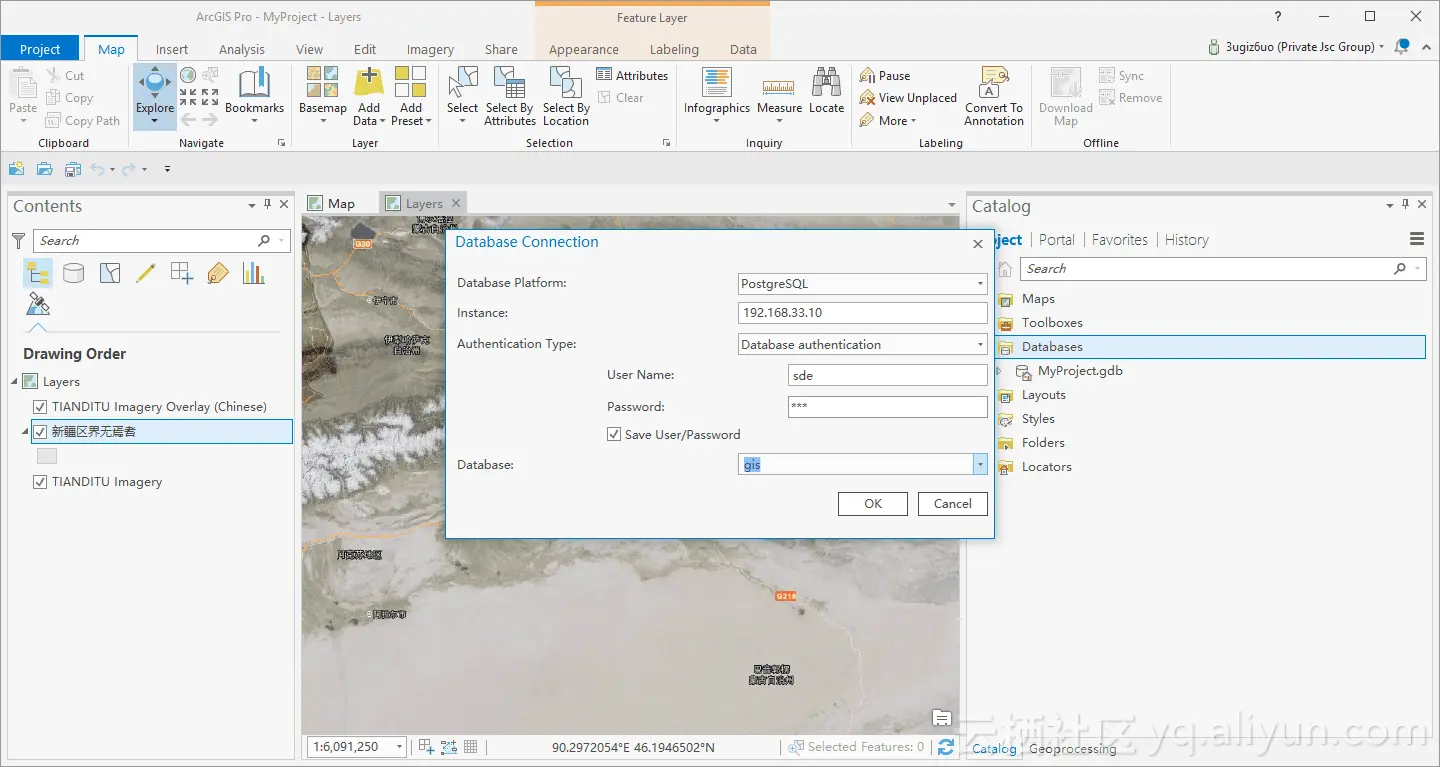Toggle visibility of TIANDITU Imagery layer
Viewport: 1440px width, 767px height.
40,482
